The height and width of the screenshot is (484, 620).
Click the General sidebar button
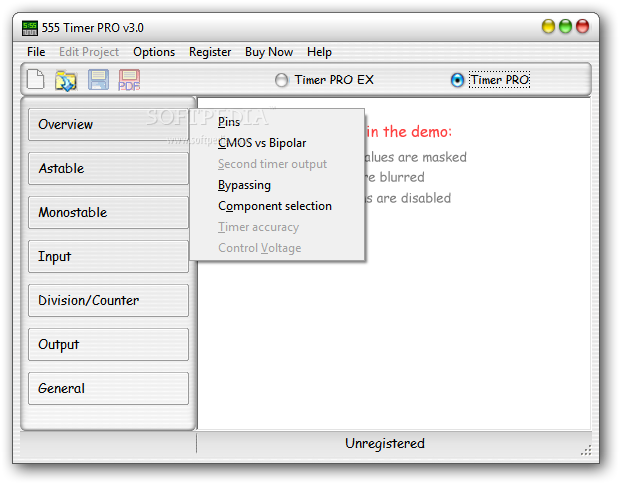pos(108,388)
